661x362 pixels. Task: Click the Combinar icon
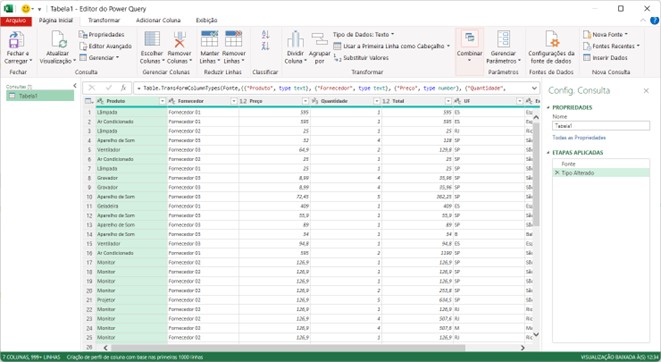coord(470,39)
